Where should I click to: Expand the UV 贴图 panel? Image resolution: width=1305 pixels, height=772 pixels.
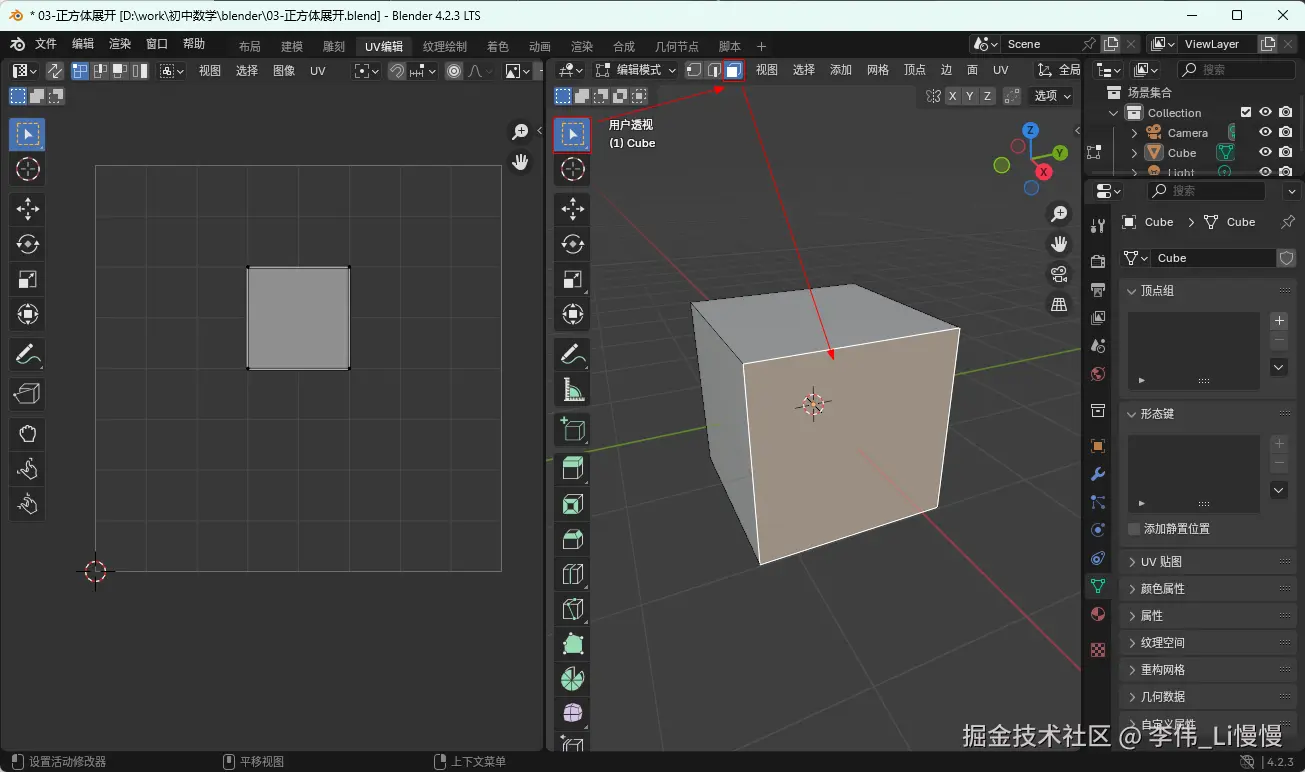pyautogui.click(x=1161, y=562)
